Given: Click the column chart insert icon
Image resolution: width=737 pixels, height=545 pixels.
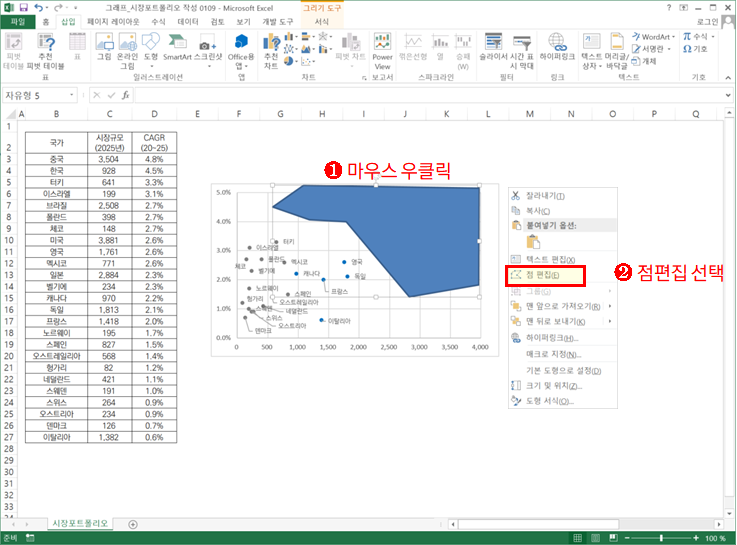Looking at the screenshot, I should 290,37.
